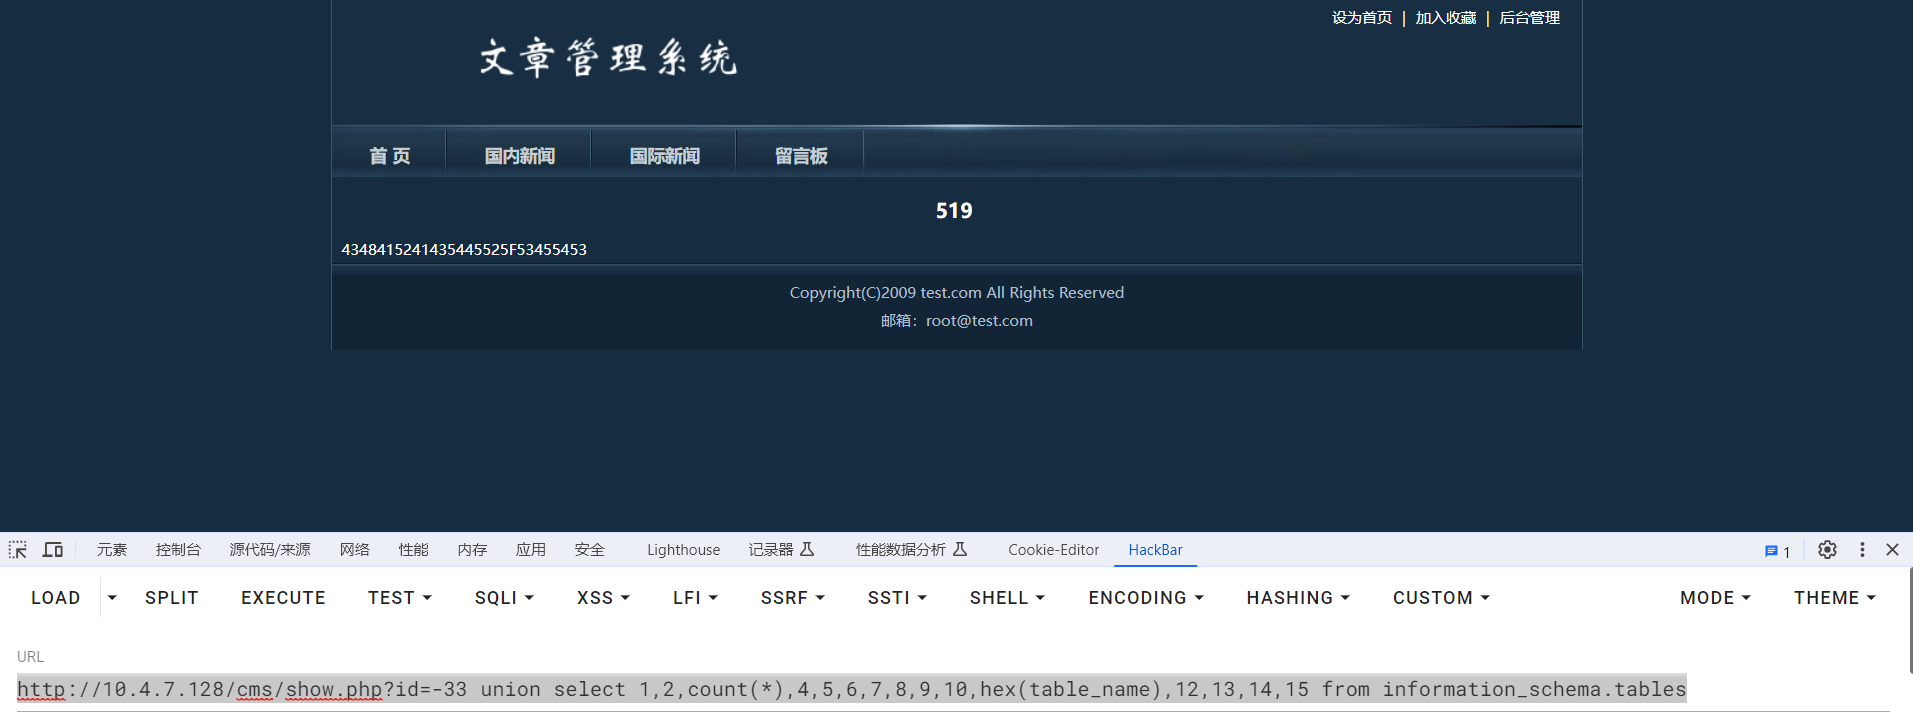Open the 后台管理 link
Screen dimensions: 1913x724
point(1529,18)
